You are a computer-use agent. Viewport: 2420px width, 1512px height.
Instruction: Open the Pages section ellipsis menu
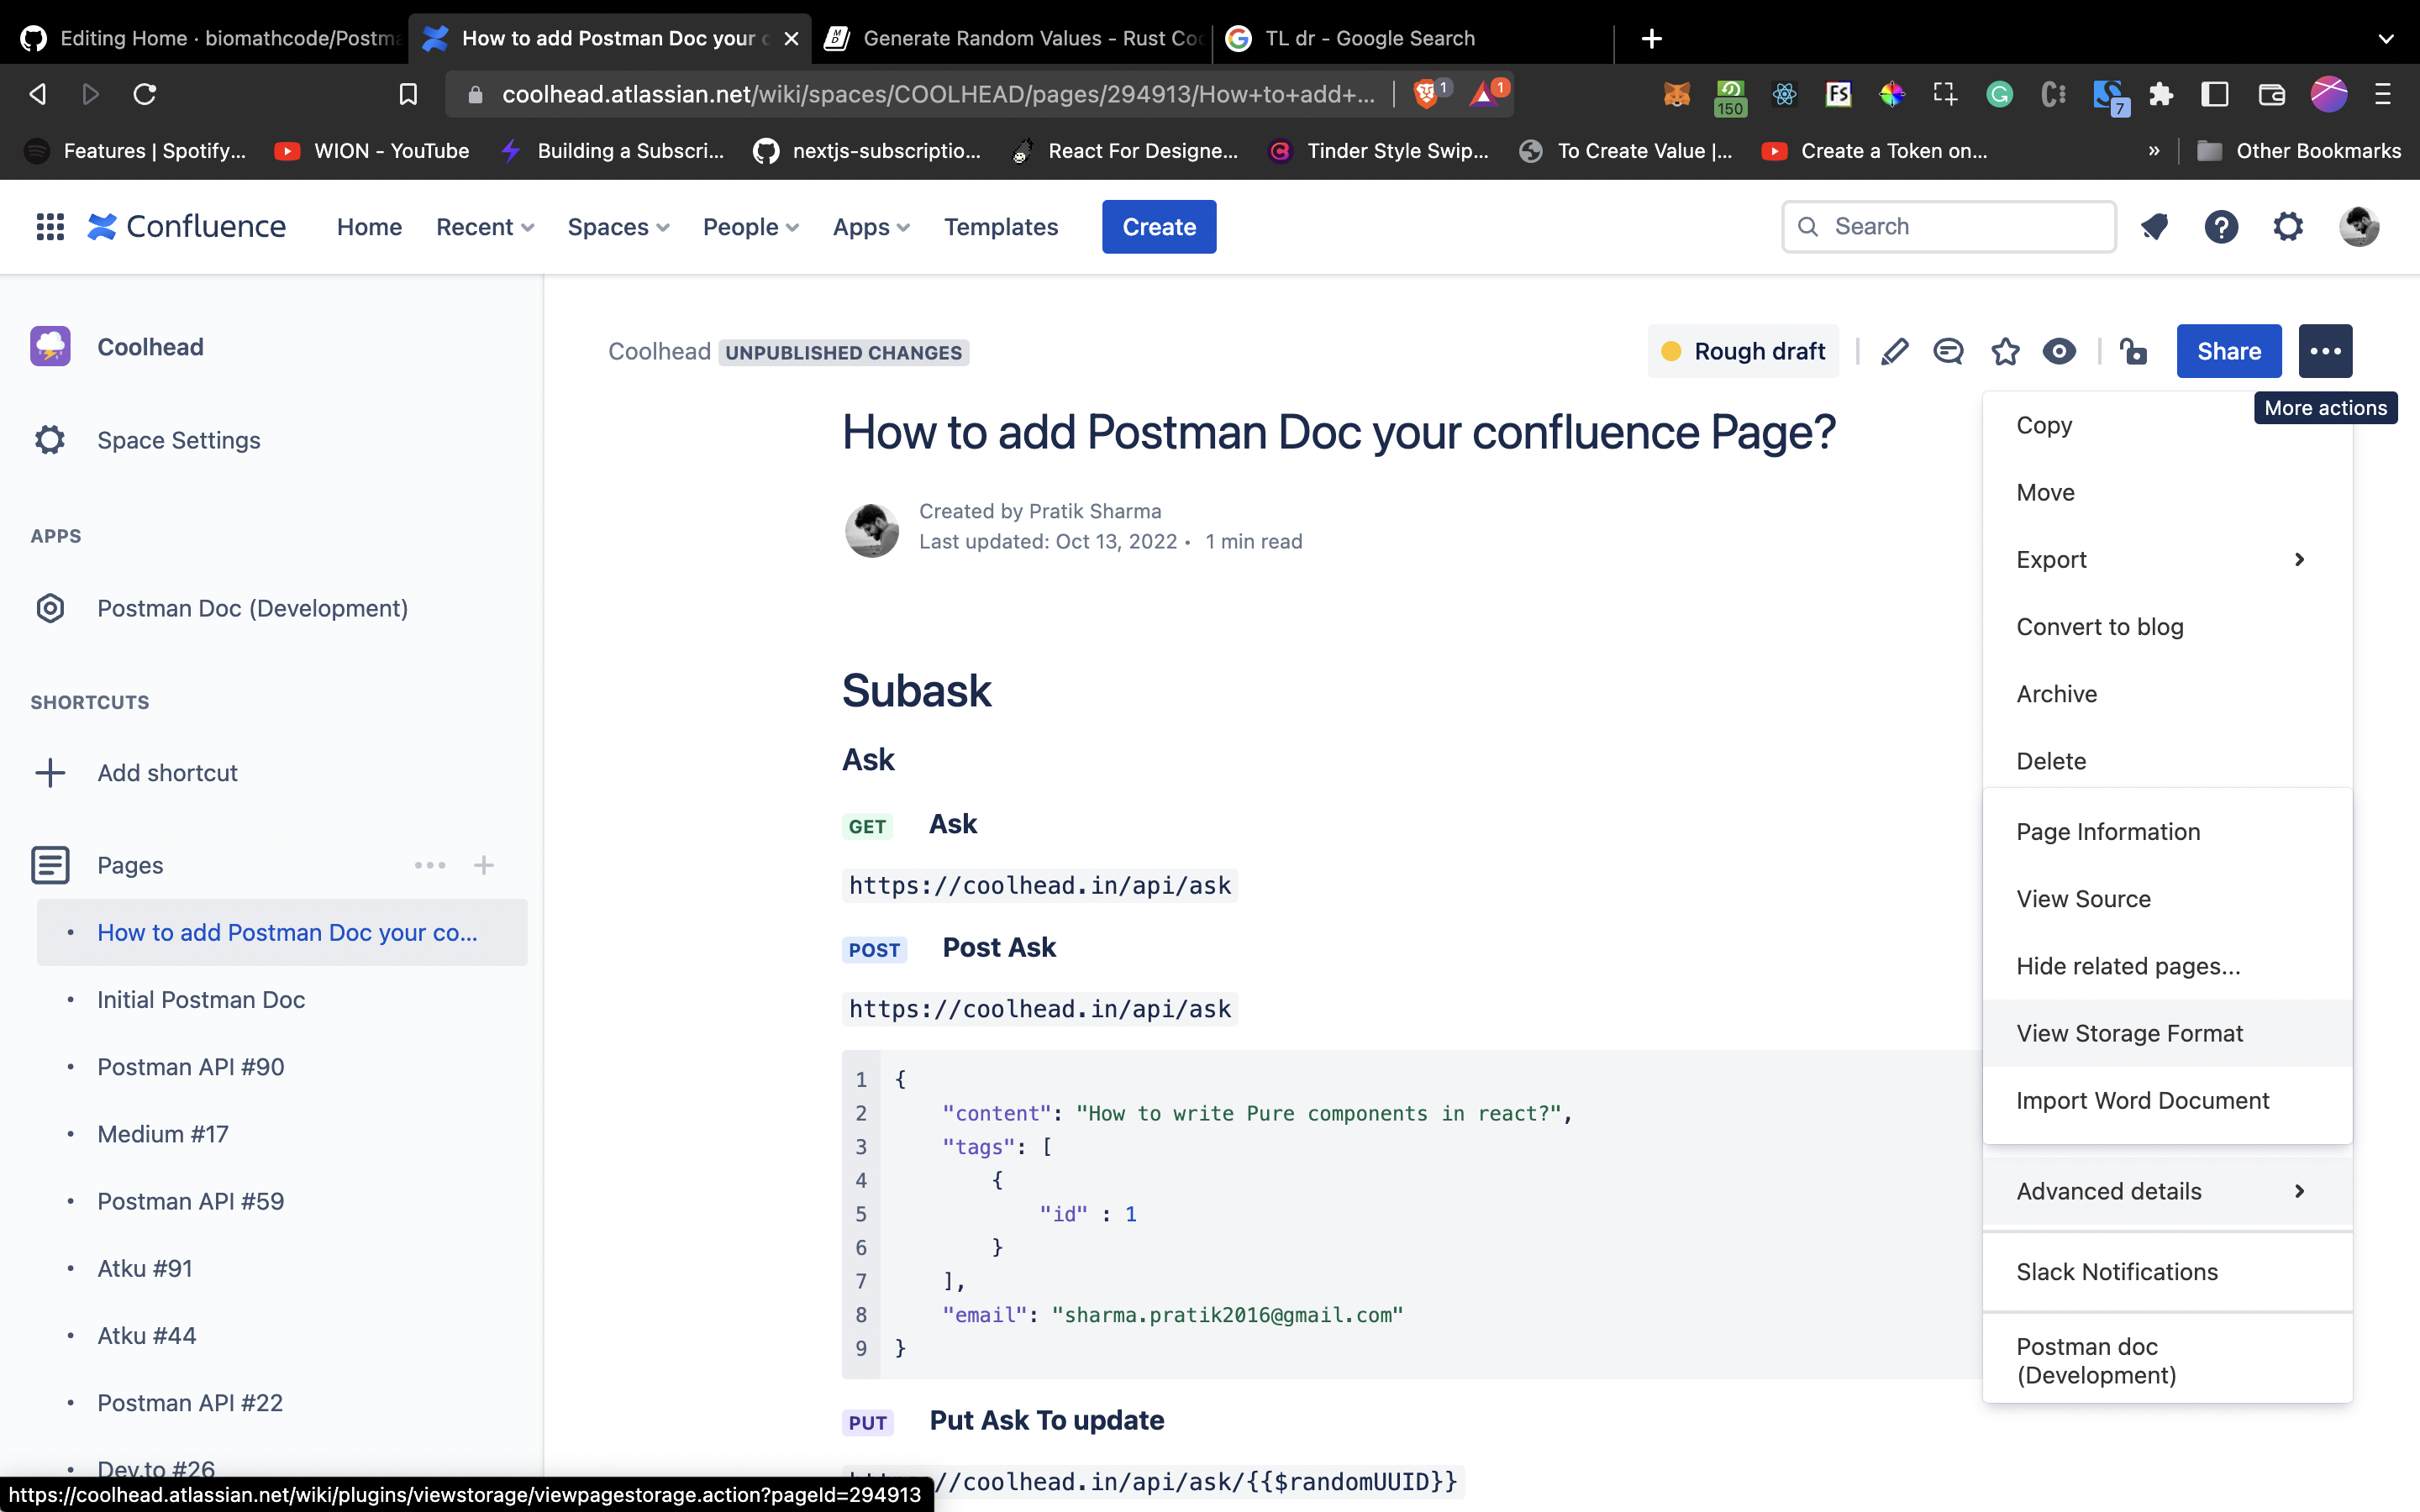pos(430,865)
